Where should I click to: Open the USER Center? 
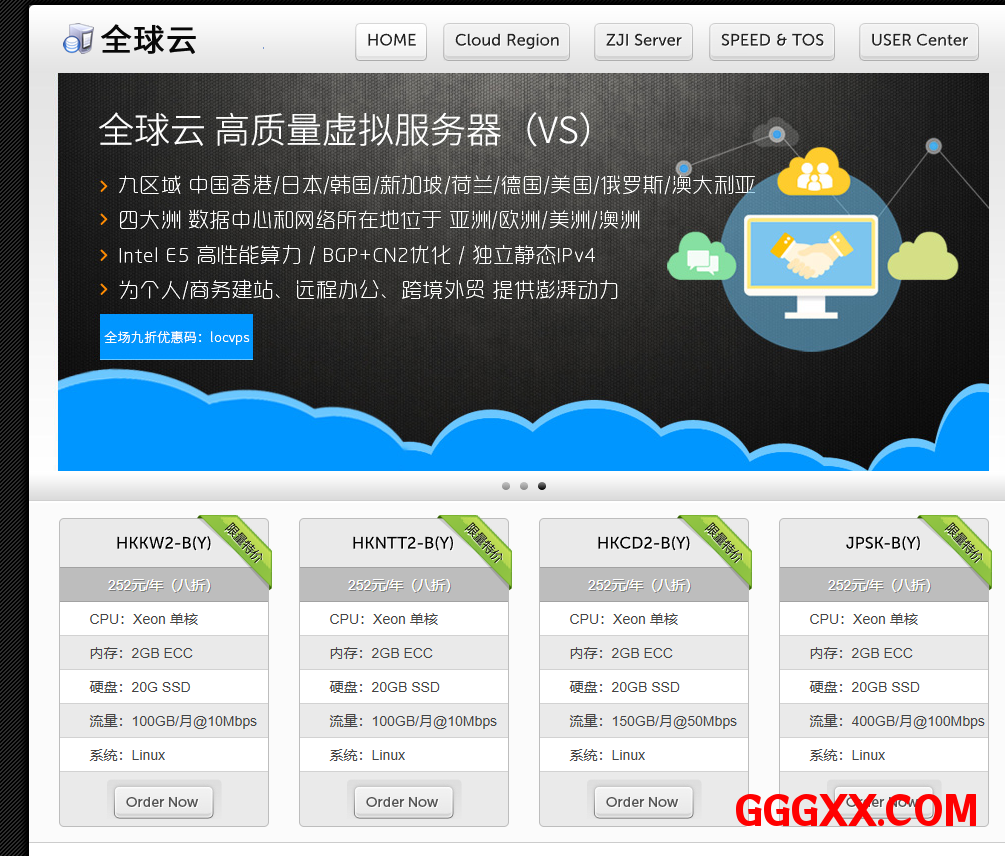click(x=919, y=41)
